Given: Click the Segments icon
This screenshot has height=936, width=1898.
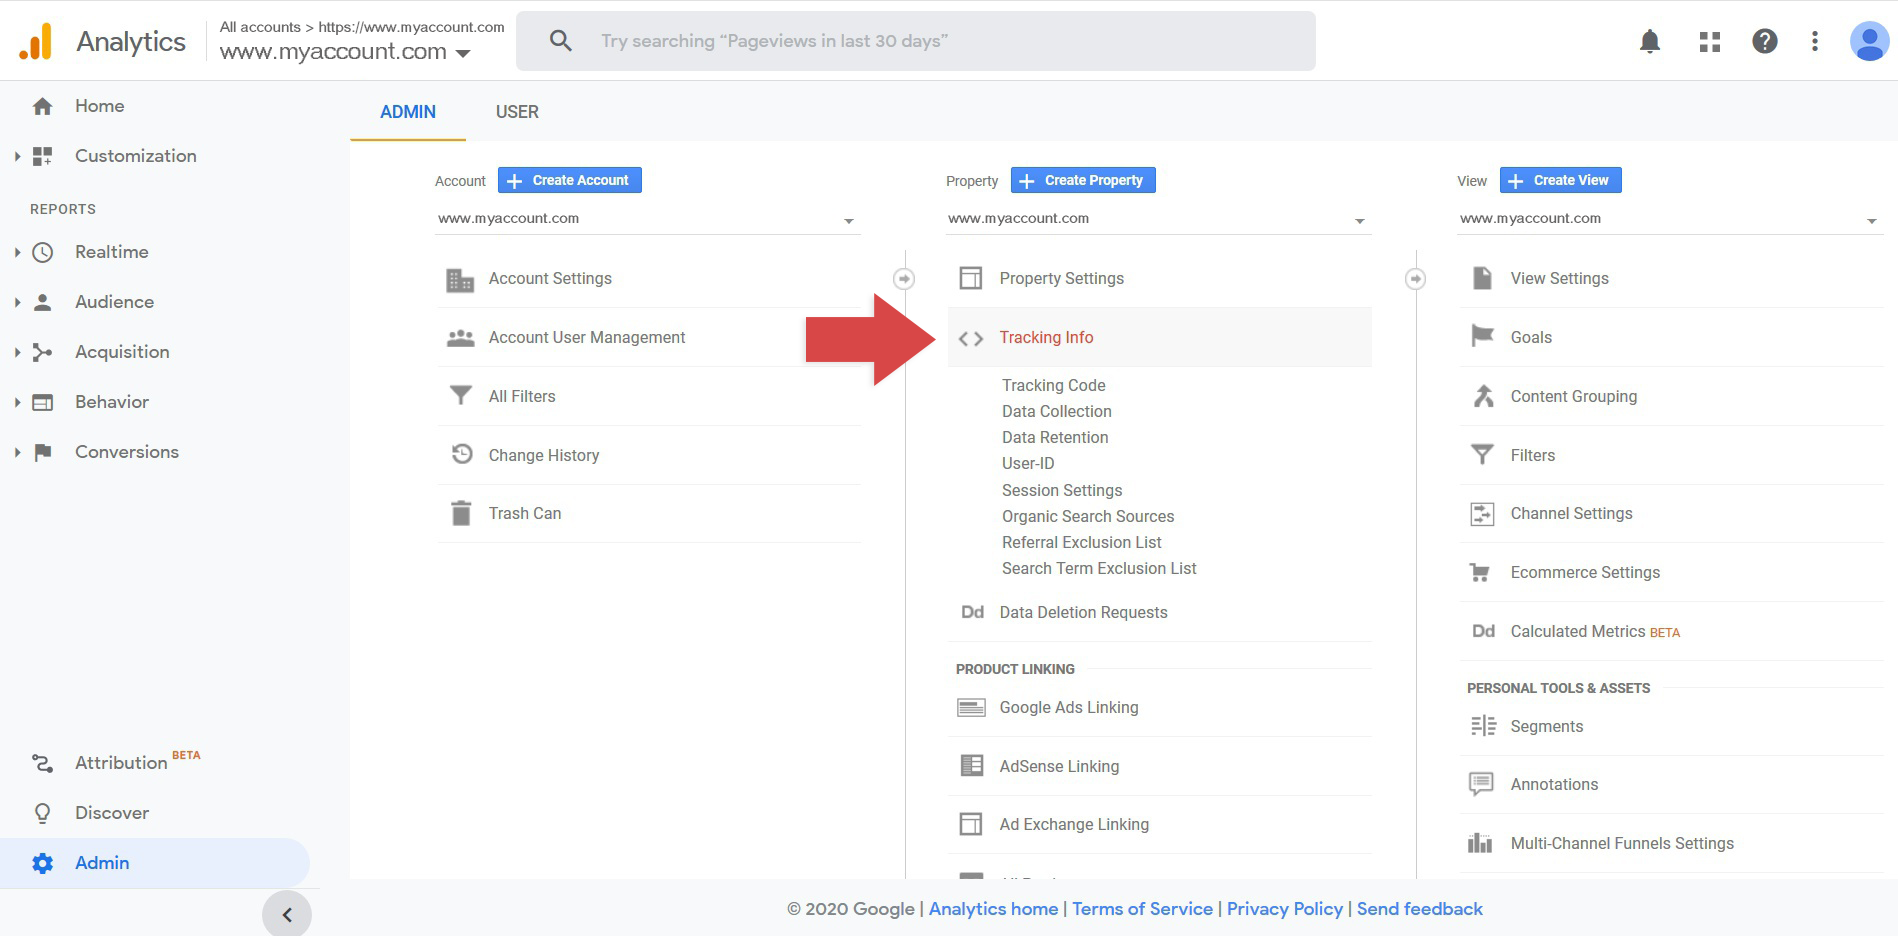Looking at the screenshot, I should [x=1483, y=726].
